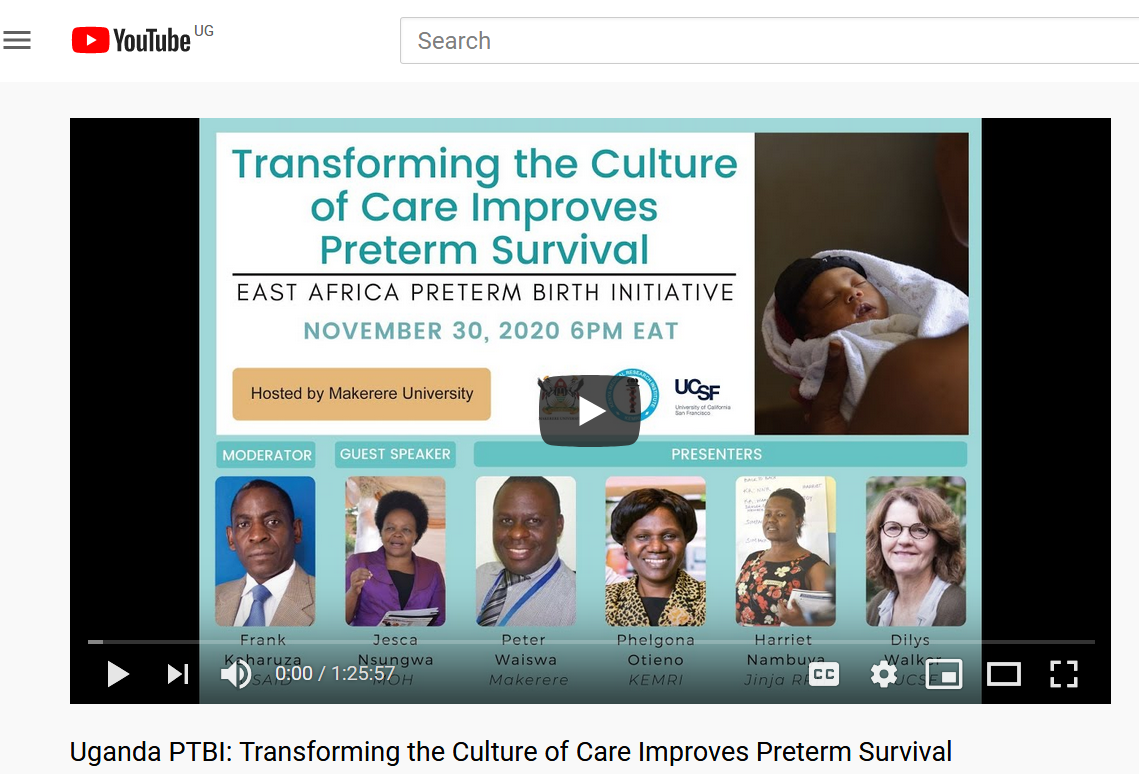Click the newborn baby photo
1139x774 pixels.
[x=862, y=283]
